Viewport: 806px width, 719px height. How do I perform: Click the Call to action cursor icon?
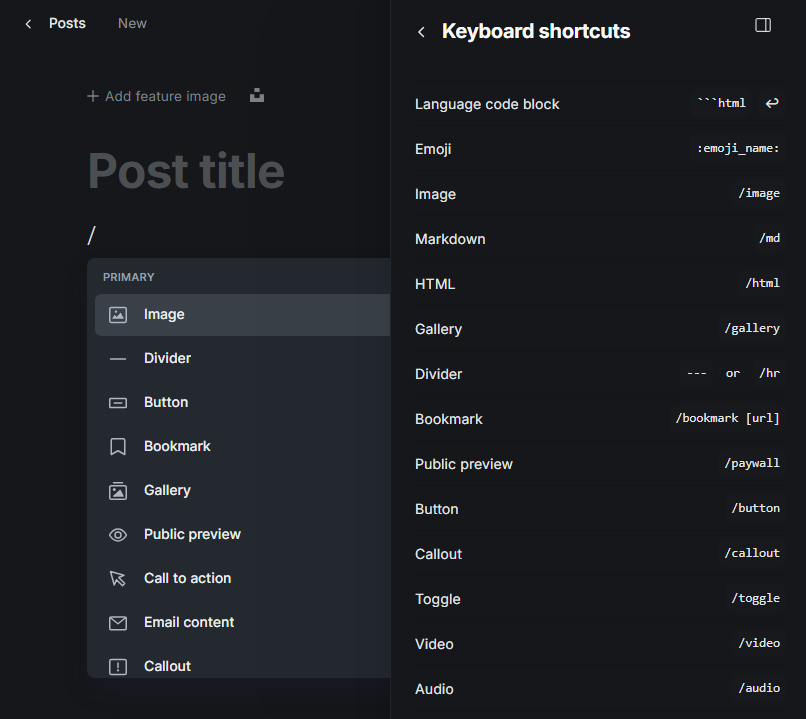tap(118, 578)
